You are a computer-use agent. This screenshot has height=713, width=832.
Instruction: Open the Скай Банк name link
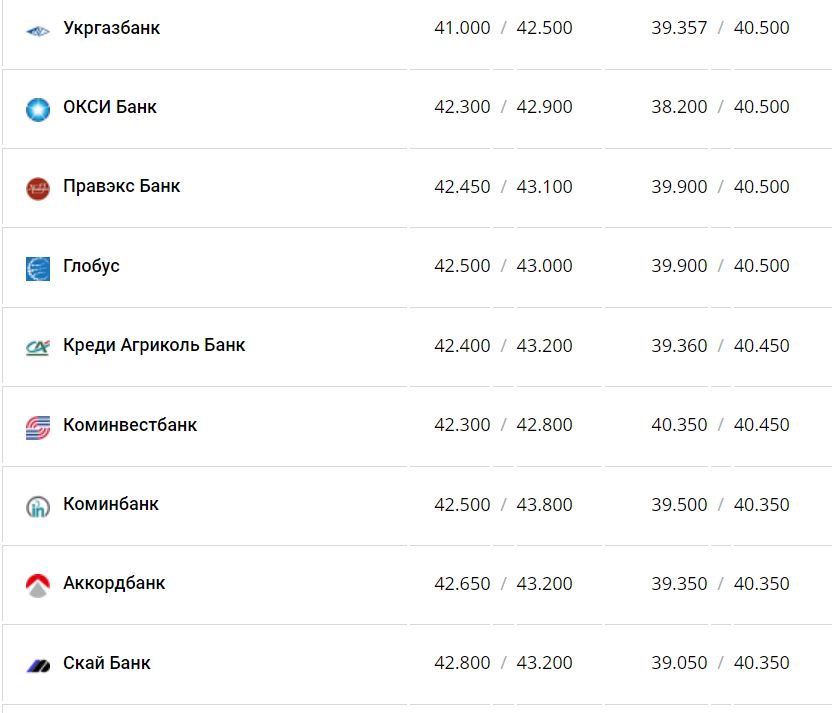tap(106, 663)
